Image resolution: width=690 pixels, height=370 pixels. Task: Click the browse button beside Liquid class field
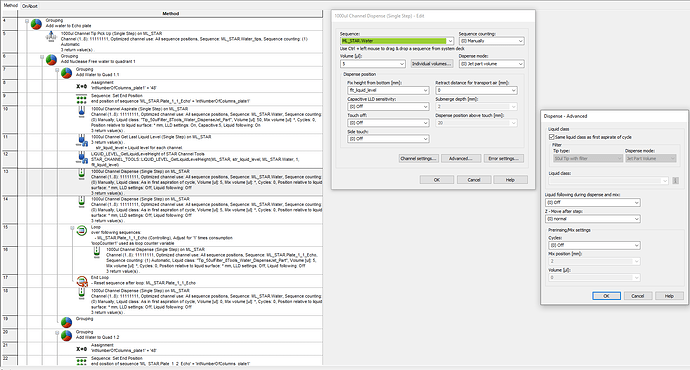(x=675, y=181)
